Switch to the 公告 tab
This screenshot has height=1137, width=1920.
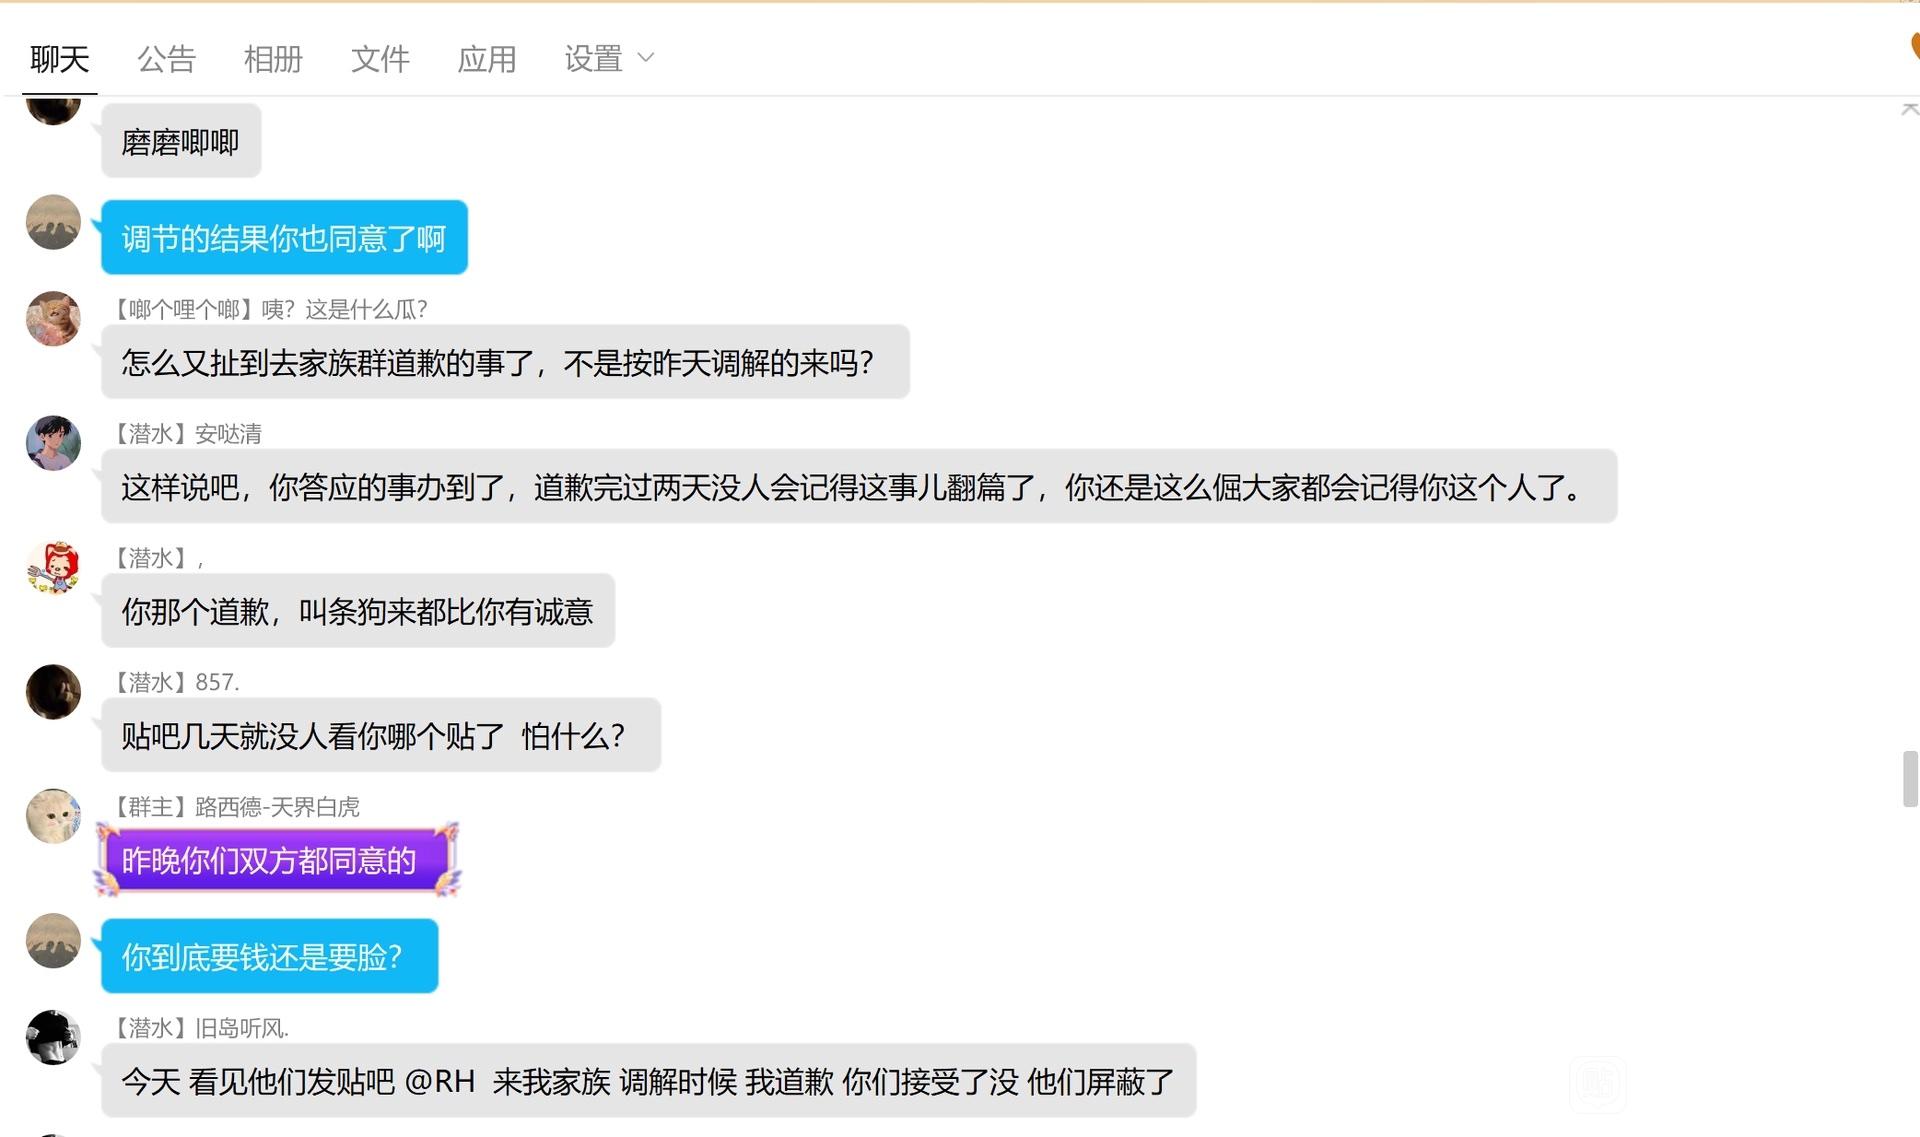click(166, 59)
